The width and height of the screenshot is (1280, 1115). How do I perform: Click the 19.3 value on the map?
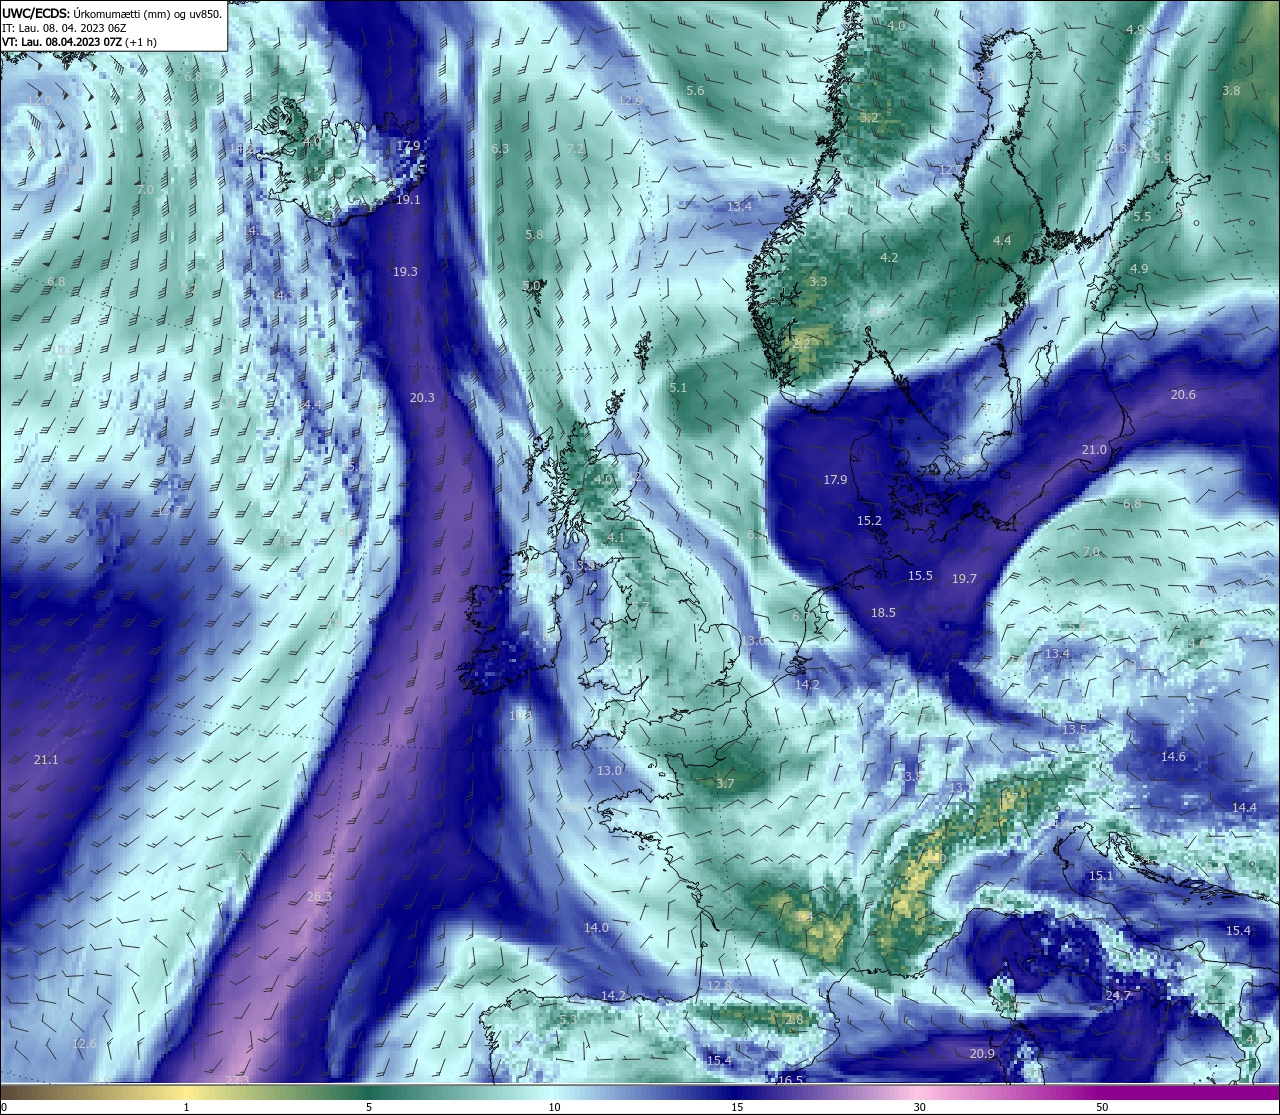(x=405, y=272)
